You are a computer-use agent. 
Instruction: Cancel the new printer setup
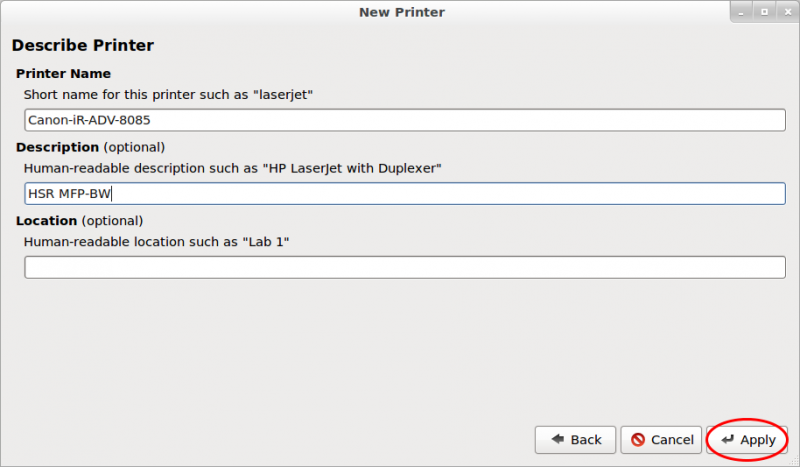[x=661, y=440]
